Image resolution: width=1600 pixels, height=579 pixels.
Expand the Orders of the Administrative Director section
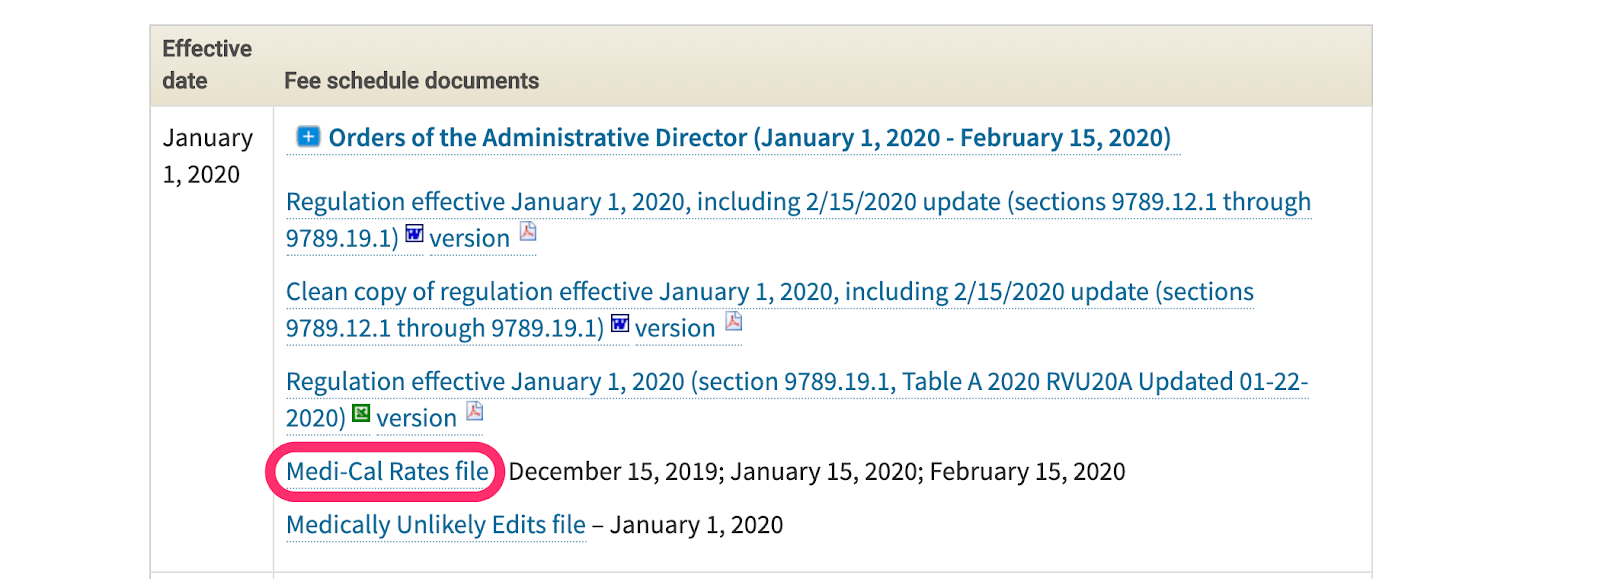tap(308, 136)
